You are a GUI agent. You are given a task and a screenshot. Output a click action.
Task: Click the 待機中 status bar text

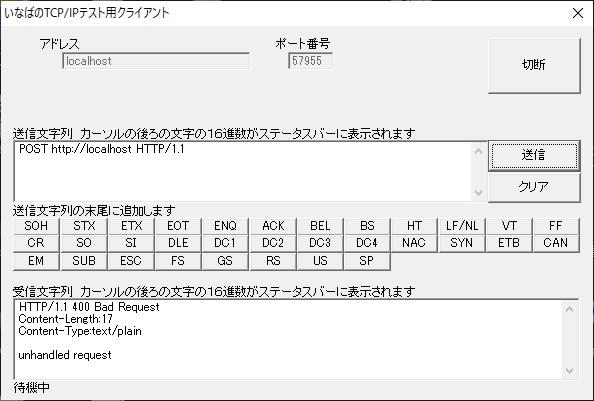[x=31, y=388]
